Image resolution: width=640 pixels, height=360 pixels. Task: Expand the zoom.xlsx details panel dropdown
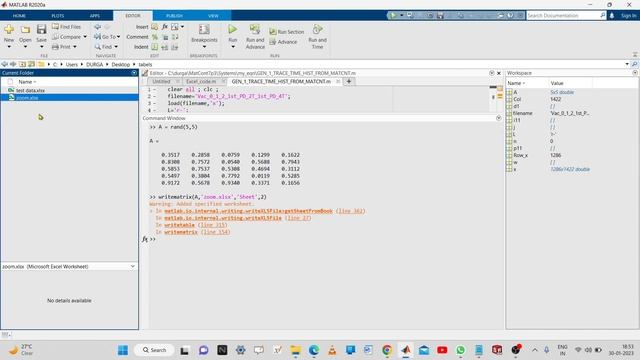click(133, 266)
